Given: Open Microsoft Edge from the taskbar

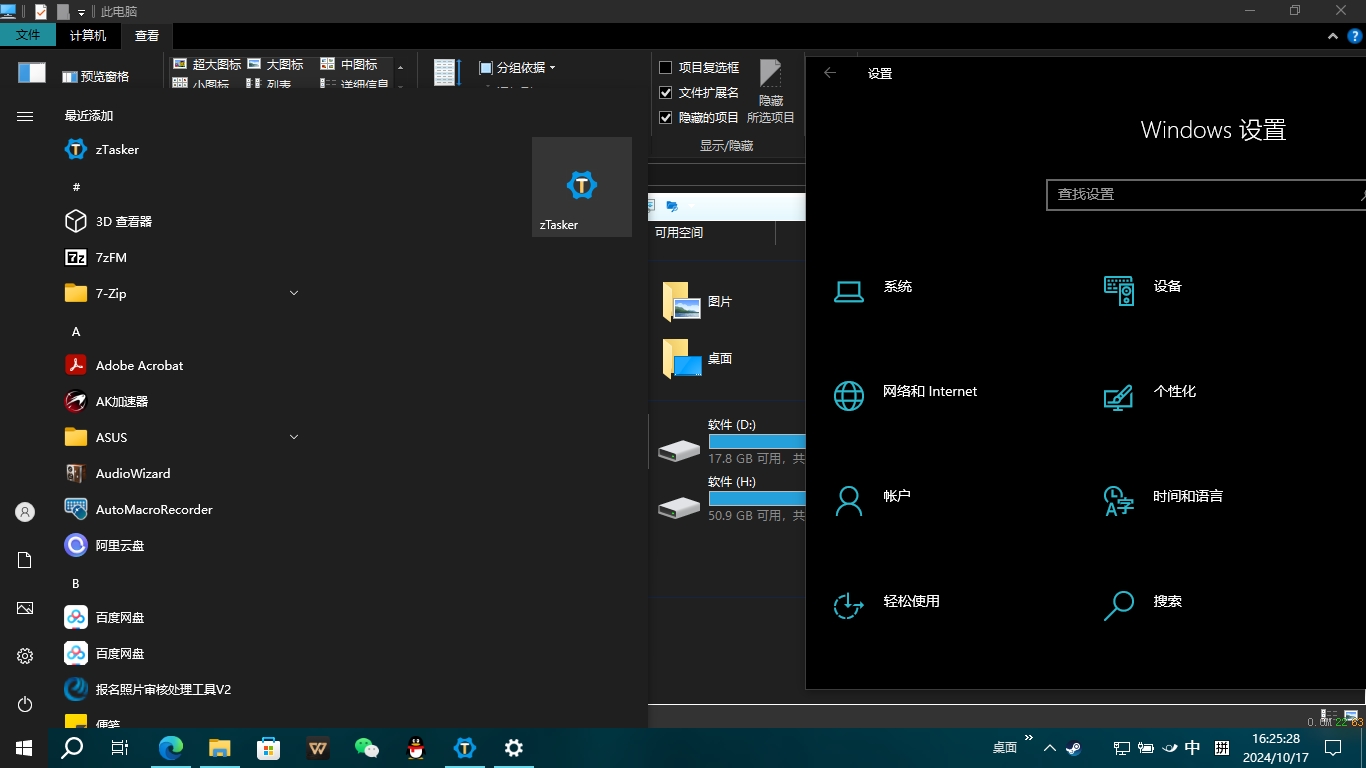Looking at the screenshot, I should point(171,747).
